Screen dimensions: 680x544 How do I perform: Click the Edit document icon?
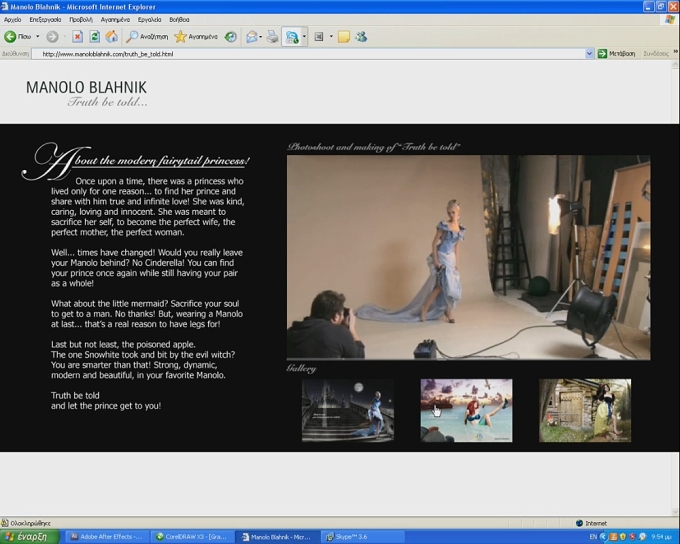click(319, 37)
